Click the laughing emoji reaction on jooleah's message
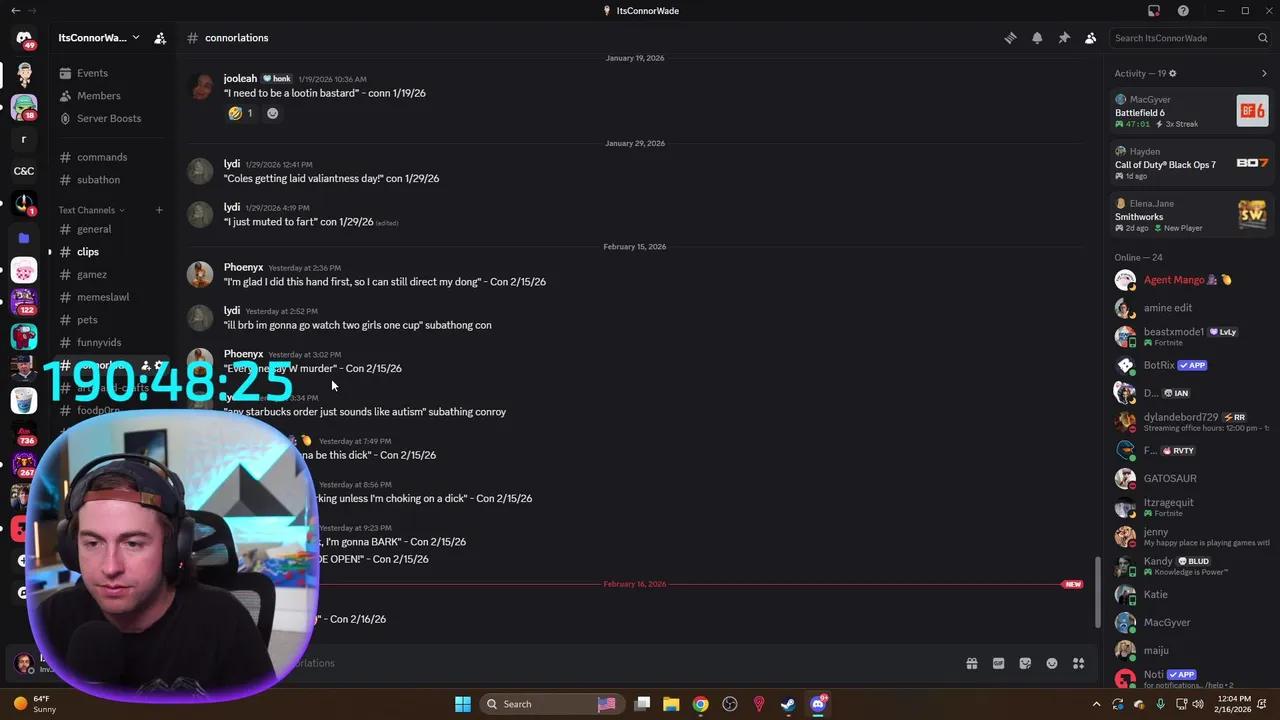 241,113
